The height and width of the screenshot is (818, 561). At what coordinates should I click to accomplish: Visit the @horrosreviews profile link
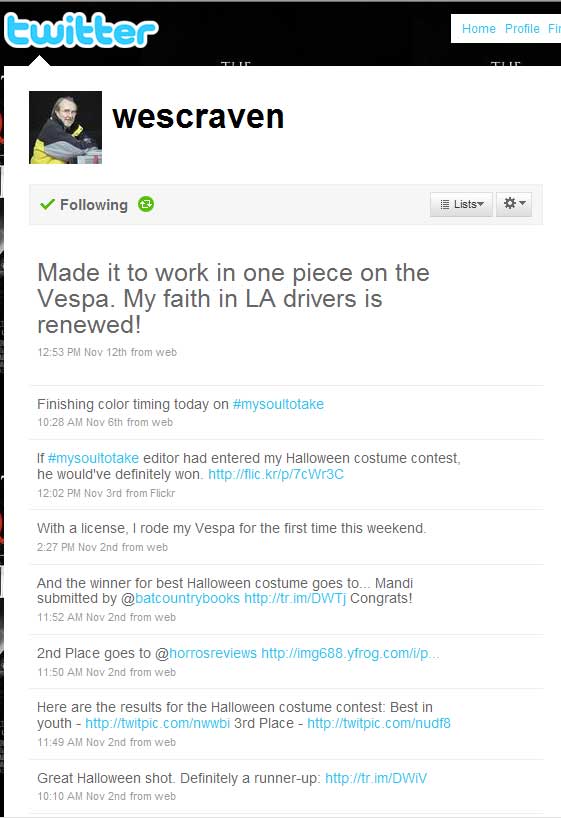click(x=212, y=653)
